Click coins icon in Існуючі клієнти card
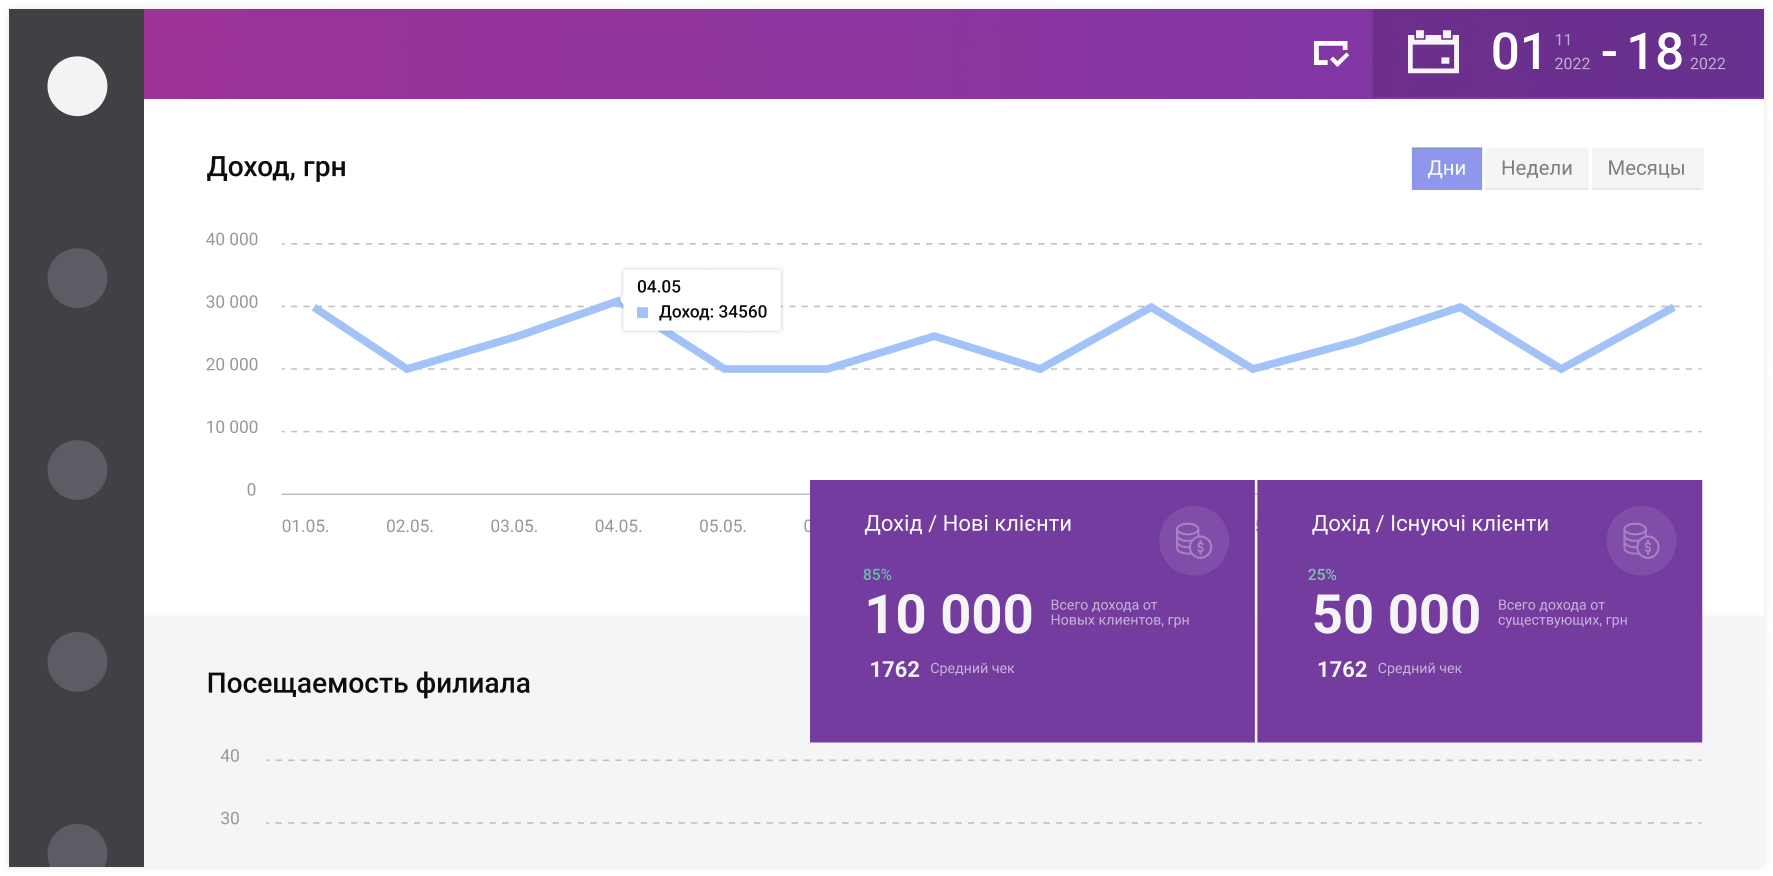Image resolution: width=1773 pixels, height=876 pixels. (1640, 541)
